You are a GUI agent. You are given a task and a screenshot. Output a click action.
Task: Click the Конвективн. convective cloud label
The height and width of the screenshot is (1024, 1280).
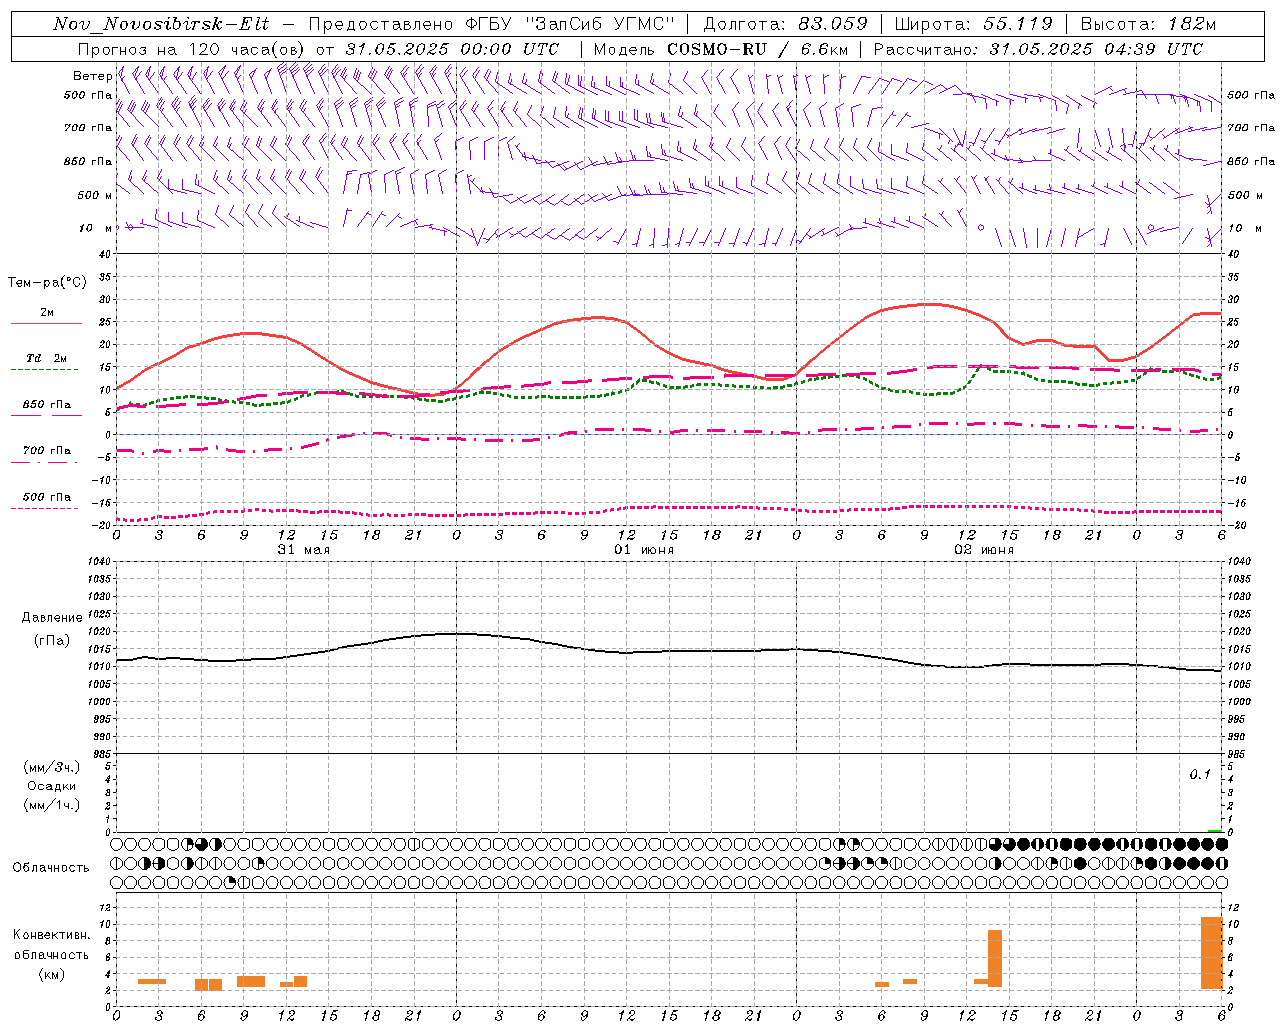(52, 935)
